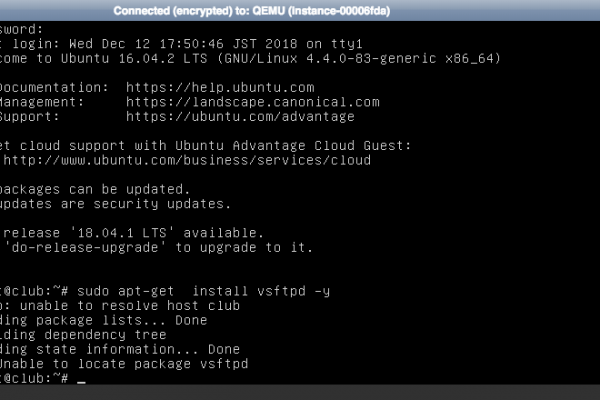Click the 'Unable to locate package vsftpd' error

(x=124, y=364)
